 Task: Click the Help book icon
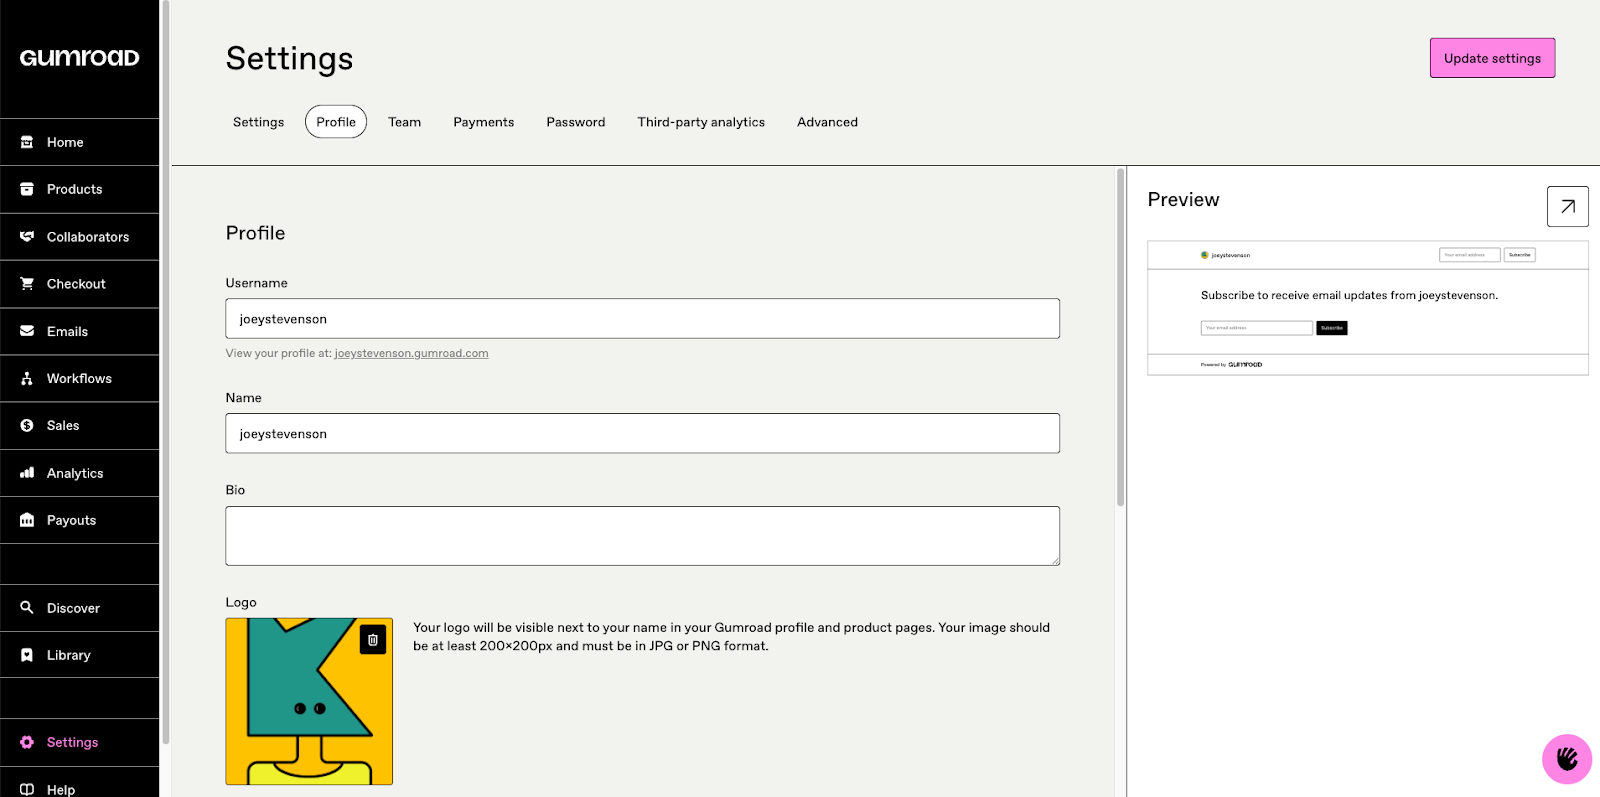27,789
